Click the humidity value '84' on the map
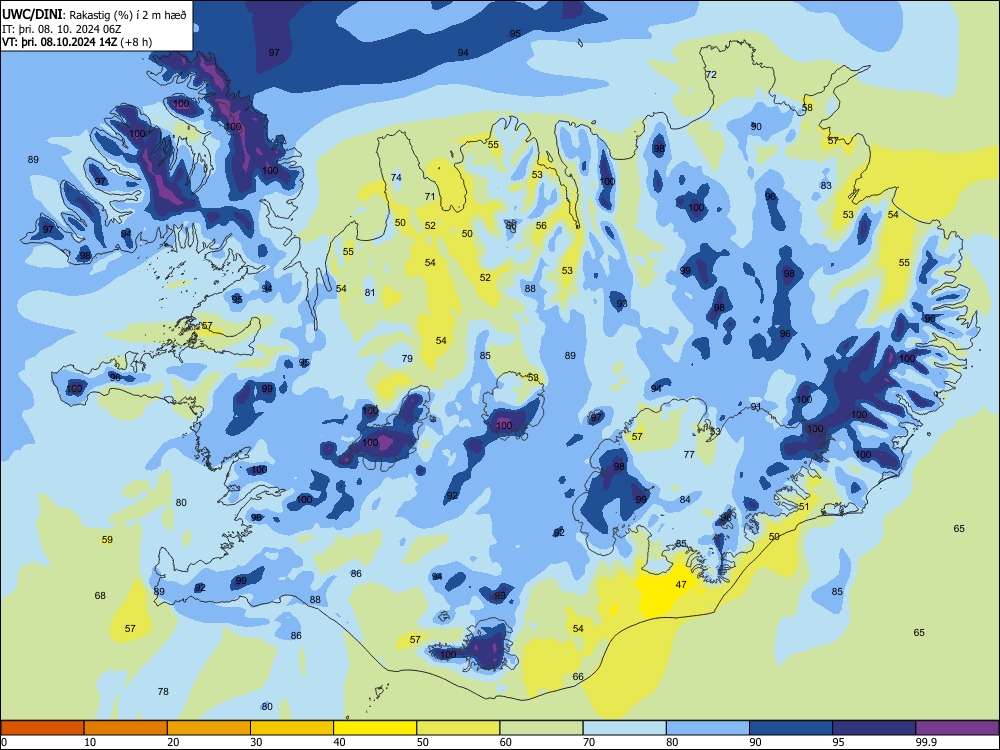The image size is (1000, 750). point(685,499)
